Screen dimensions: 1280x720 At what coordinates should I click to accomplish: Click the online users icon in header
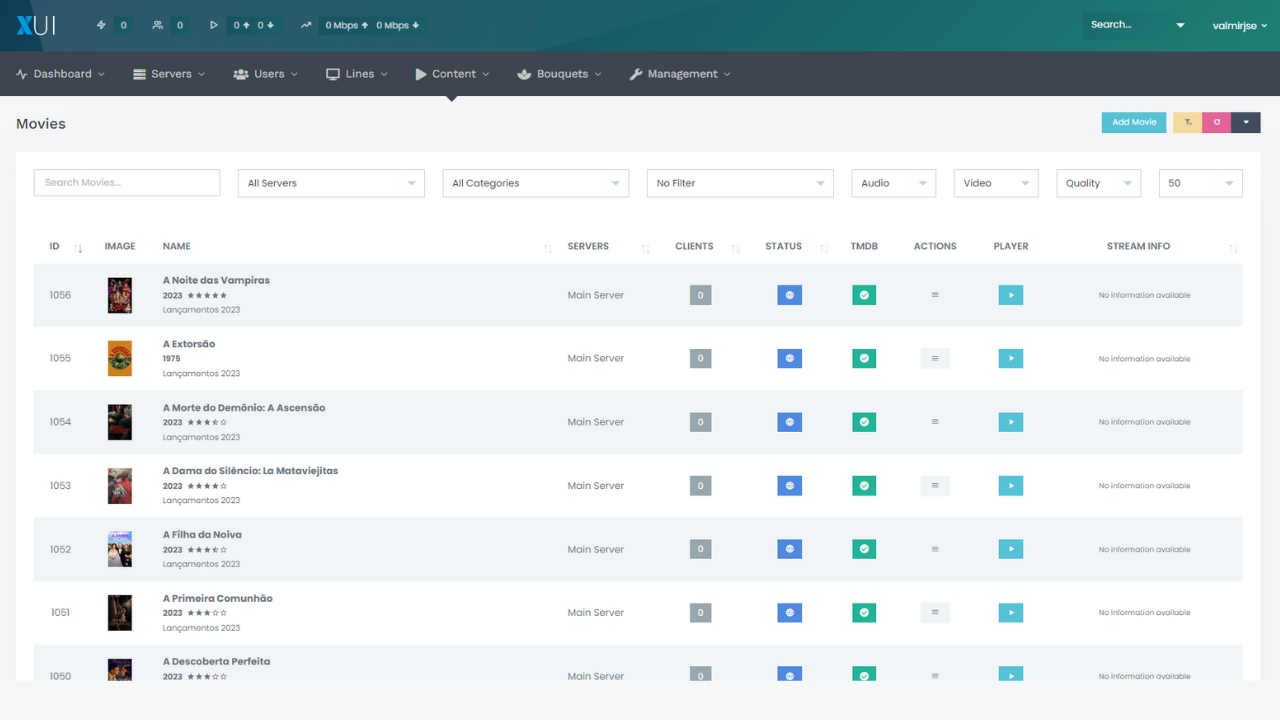[157, 25]
